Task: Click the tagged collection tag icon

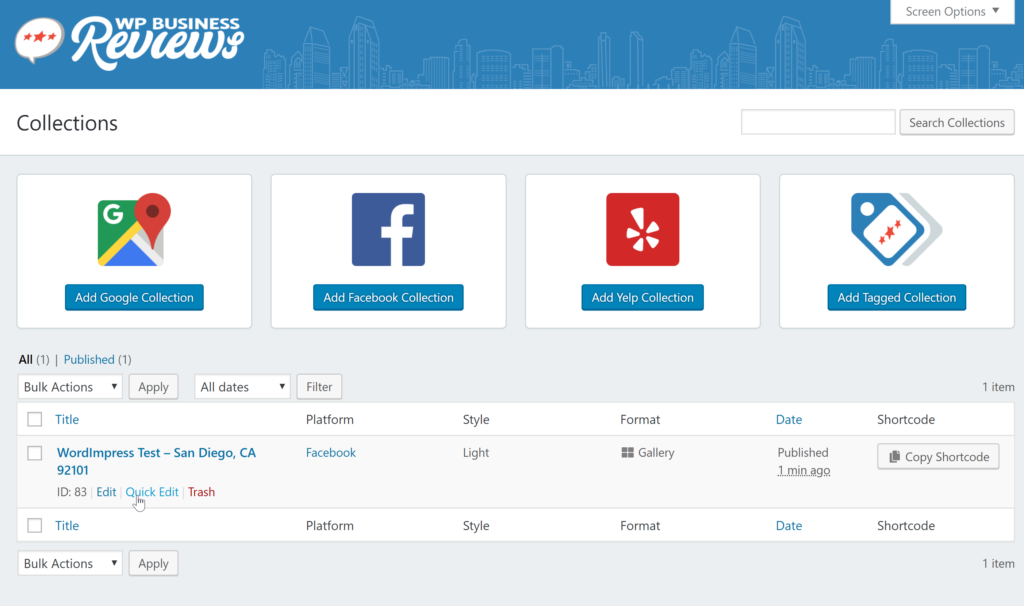Action: coord(897,229)
